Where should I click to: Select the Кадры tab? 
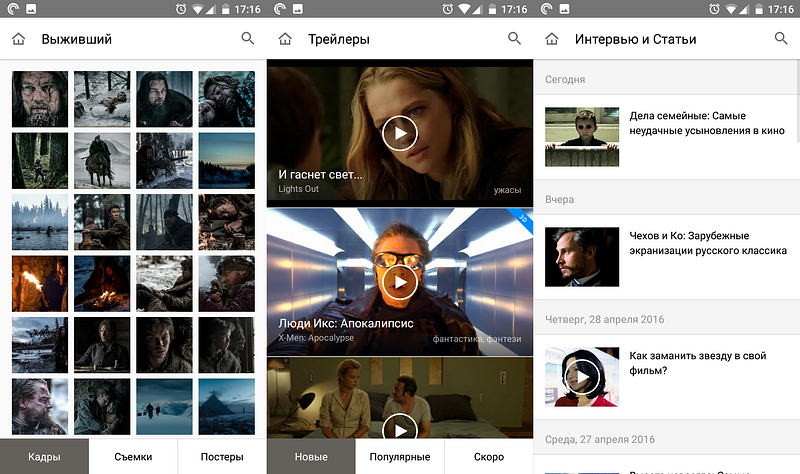44,457
